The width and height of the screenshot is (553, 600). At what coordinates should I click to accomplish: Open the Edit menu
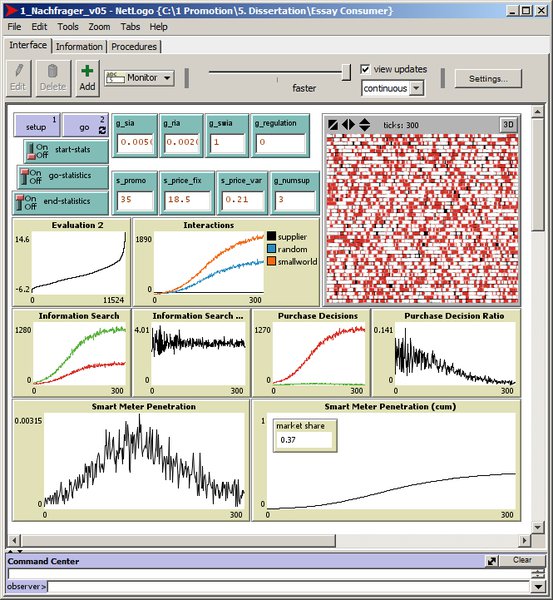pos(39,27)
